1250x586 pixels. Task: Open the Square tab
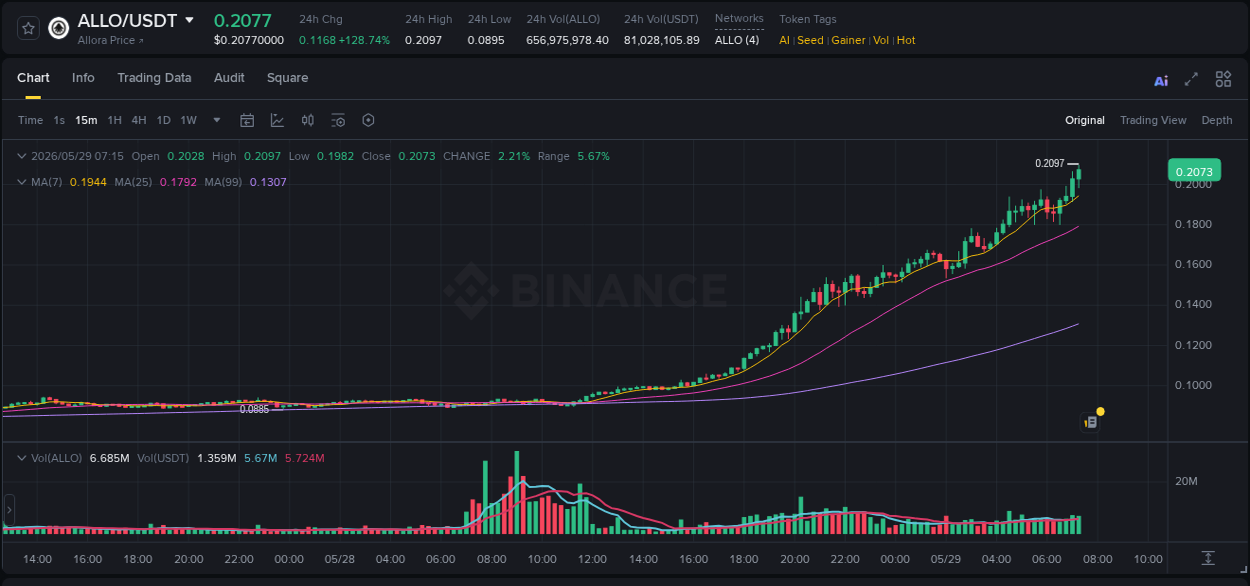click(287, 78)
